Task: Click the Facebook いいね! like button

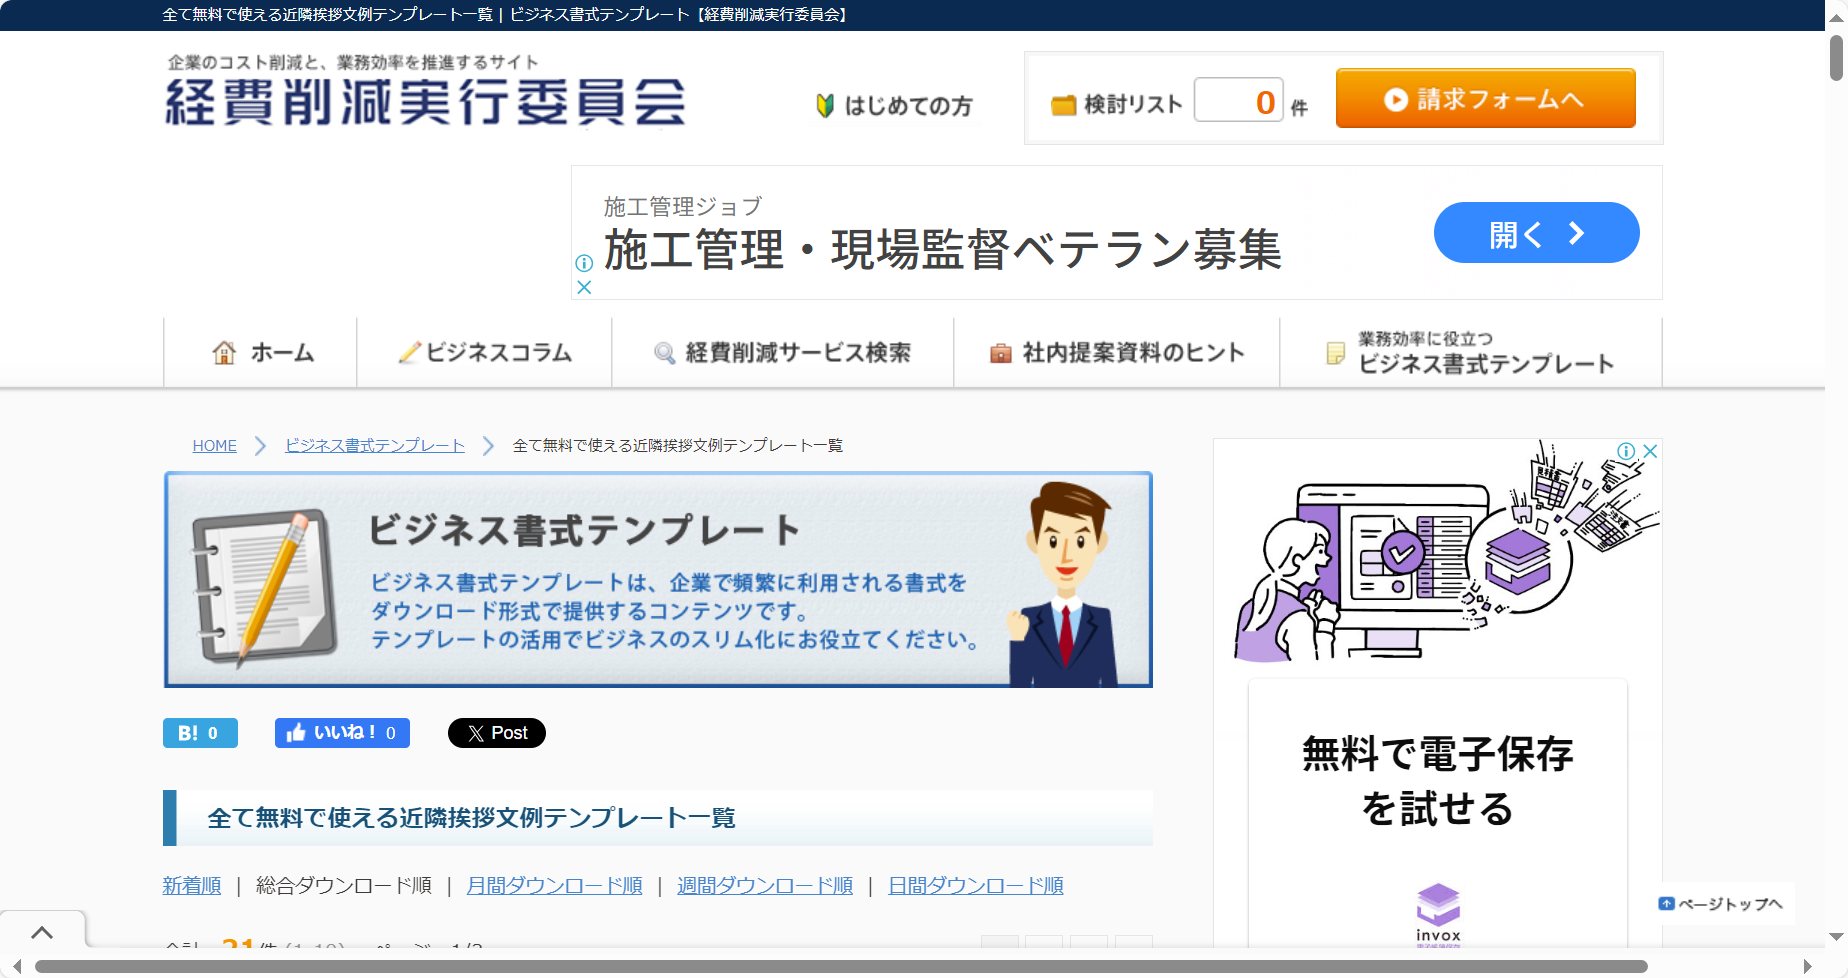Action: [x=342, y=733]
